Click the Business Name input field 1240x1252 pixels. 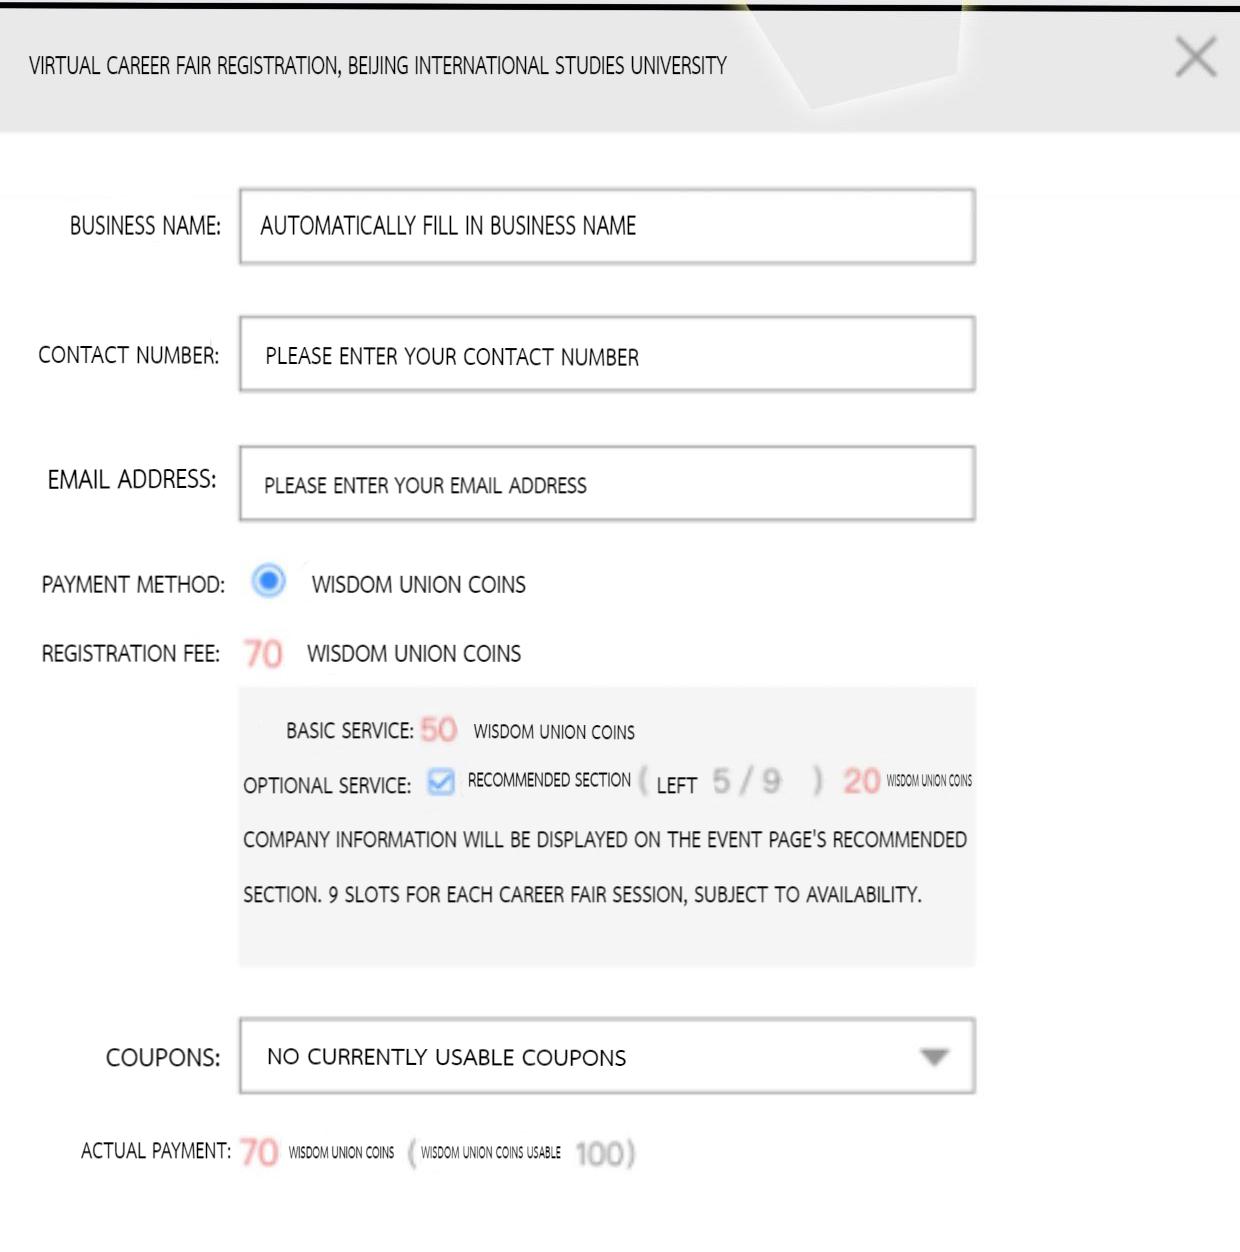606,226
